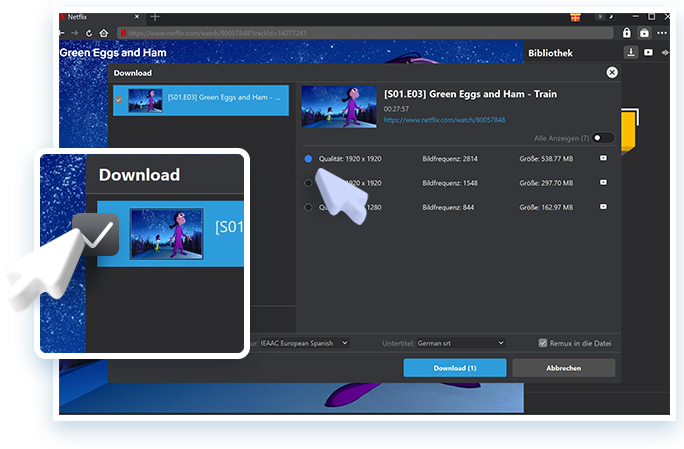The image size is (684, 449).
Task: Open the audio dropdown showing European Spanish
Action: pyautogui.click(x=303, y=343)
